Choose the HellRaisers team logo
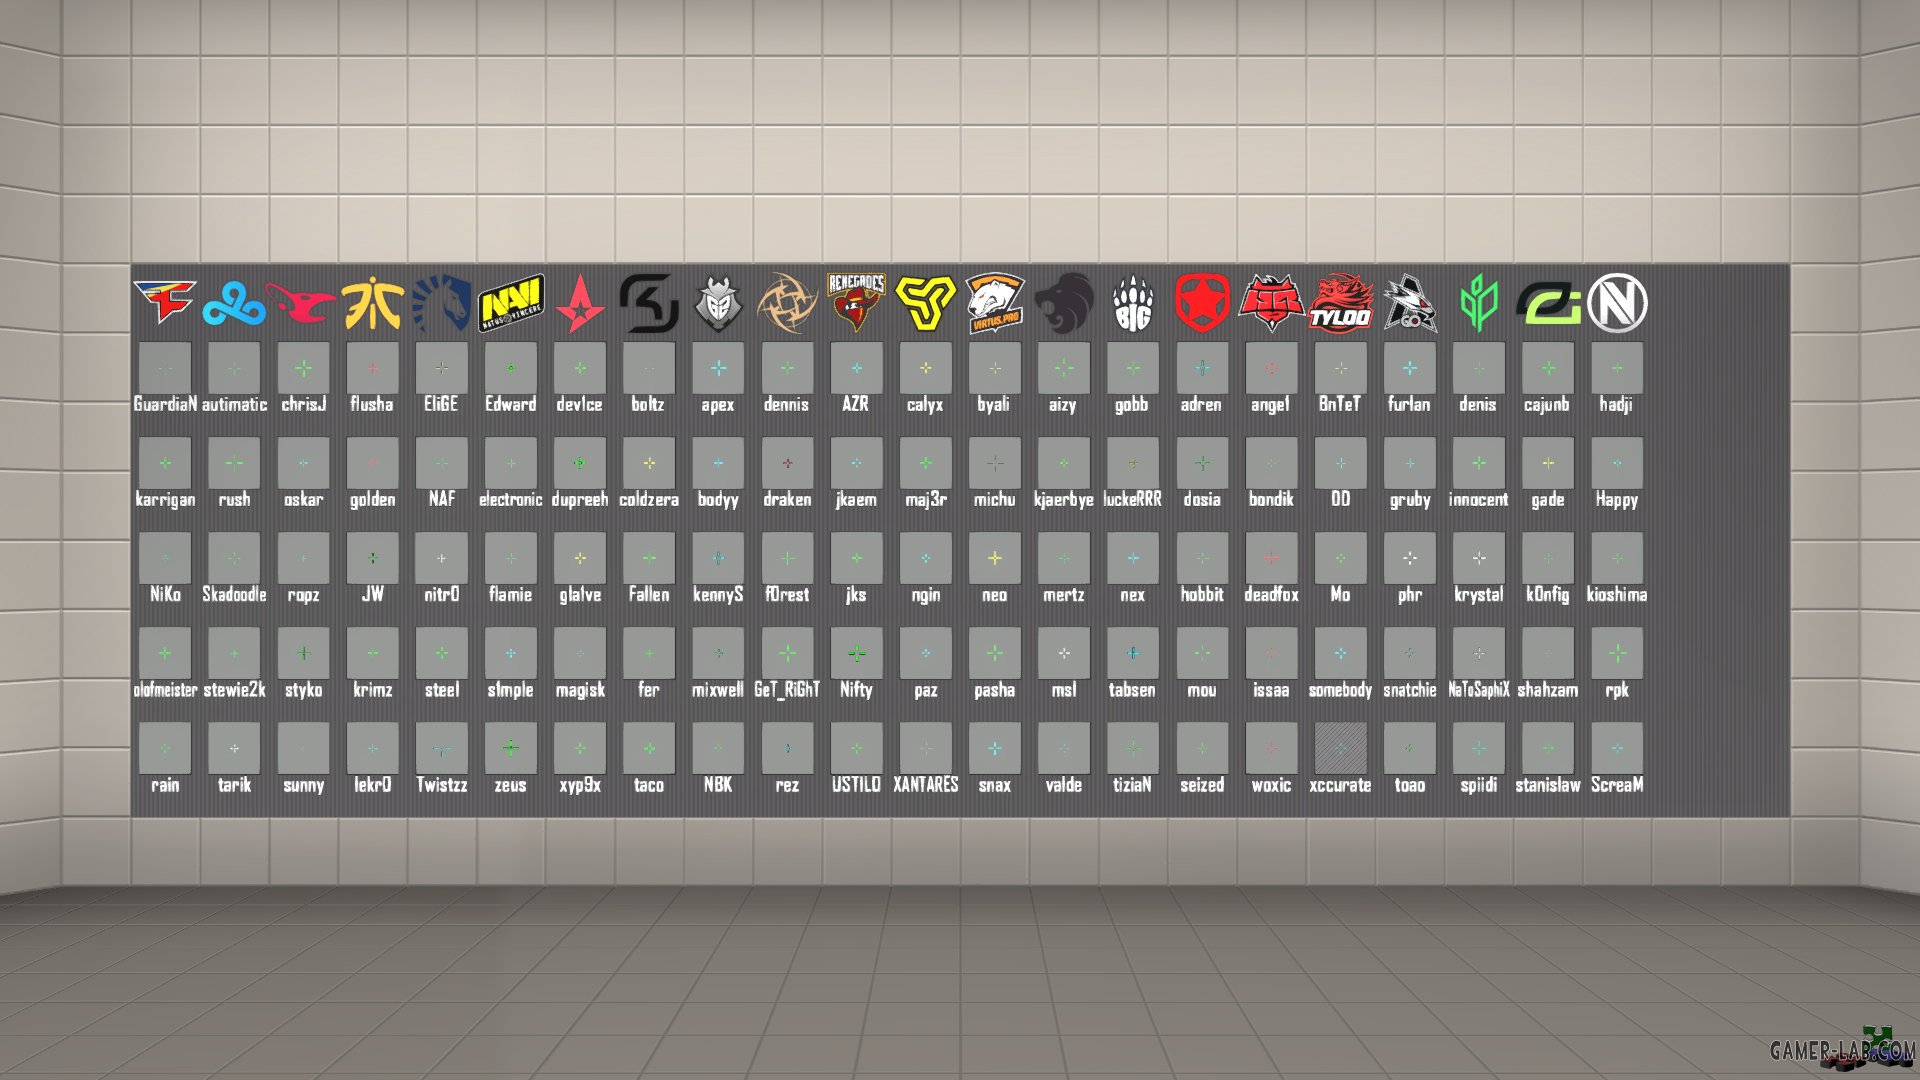Screen dimensions: 1920x1080 pos(1271,303)
